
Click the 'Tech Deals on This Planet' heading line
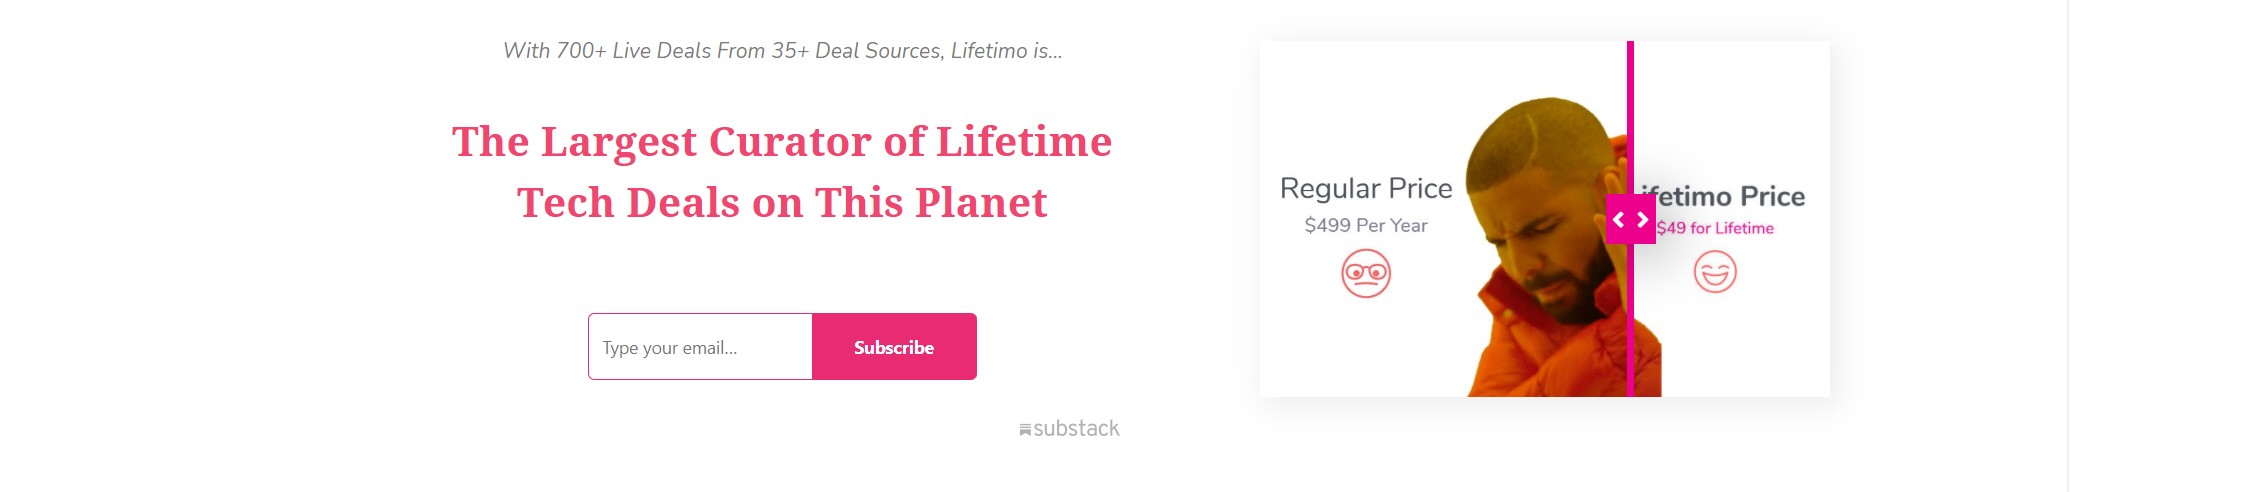pos(782,202)
